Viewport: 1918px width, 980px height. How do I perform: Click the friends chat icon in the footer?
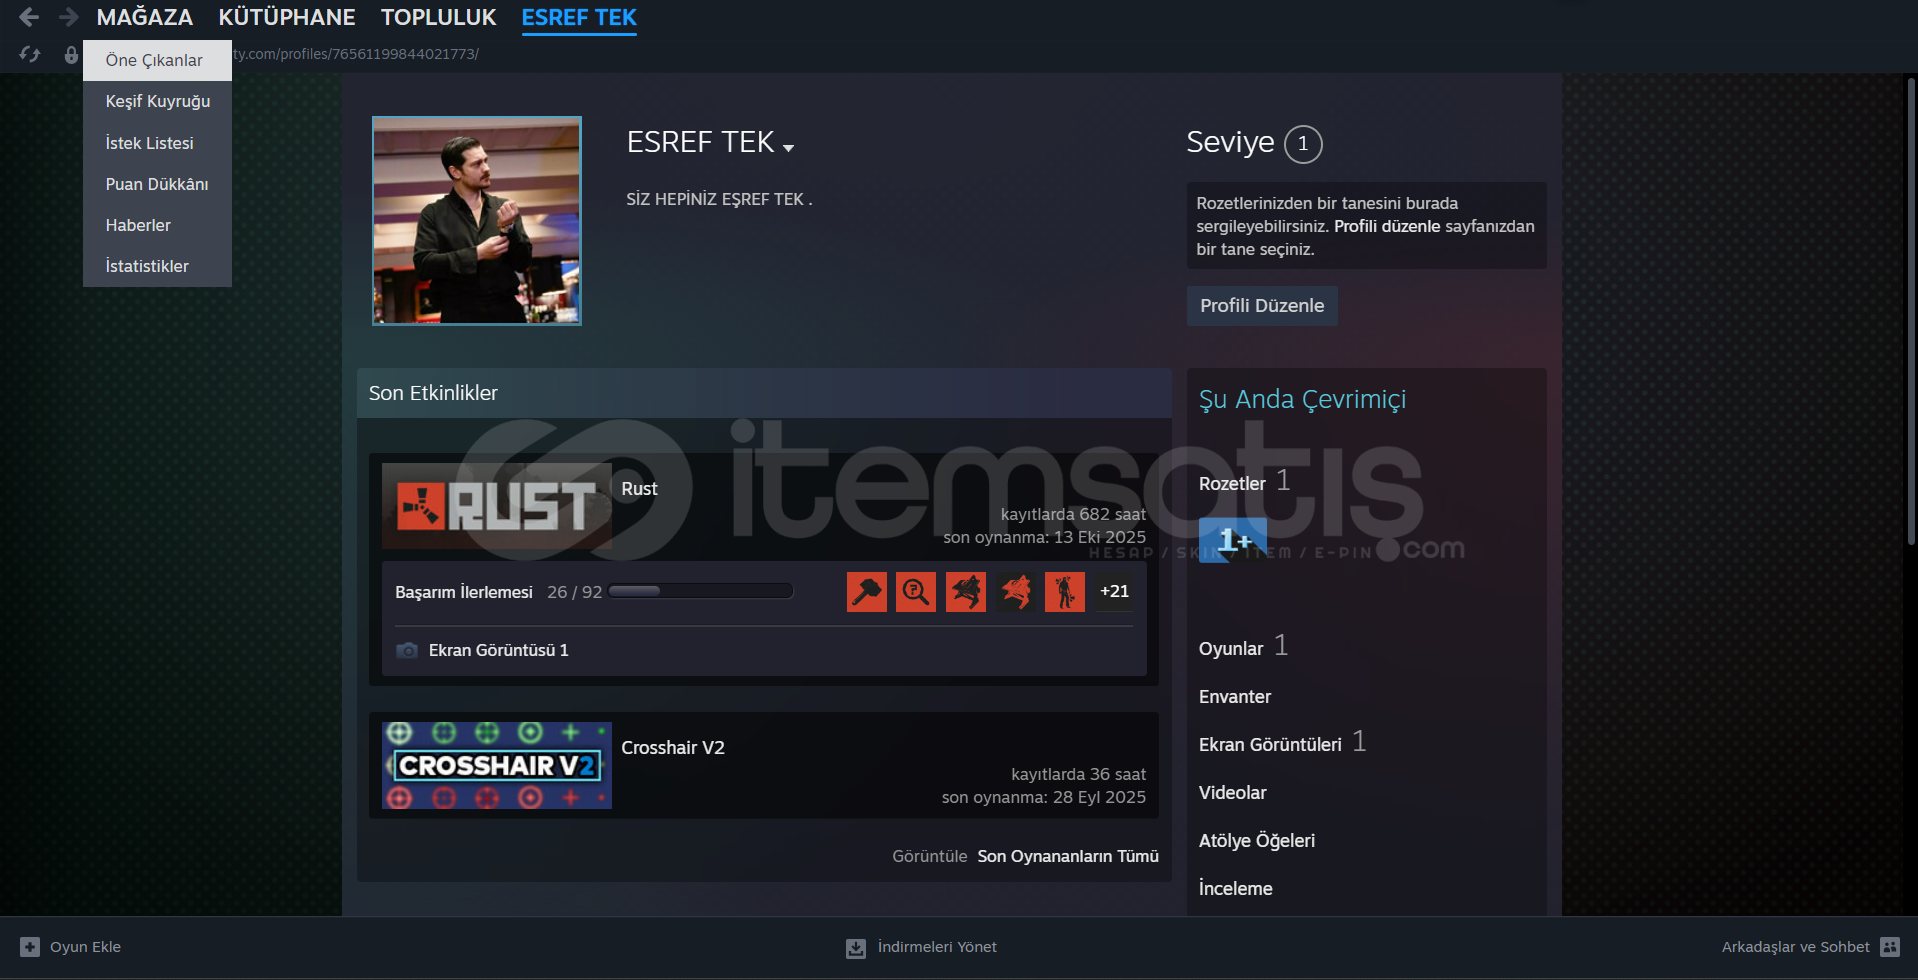[1890, 947]
